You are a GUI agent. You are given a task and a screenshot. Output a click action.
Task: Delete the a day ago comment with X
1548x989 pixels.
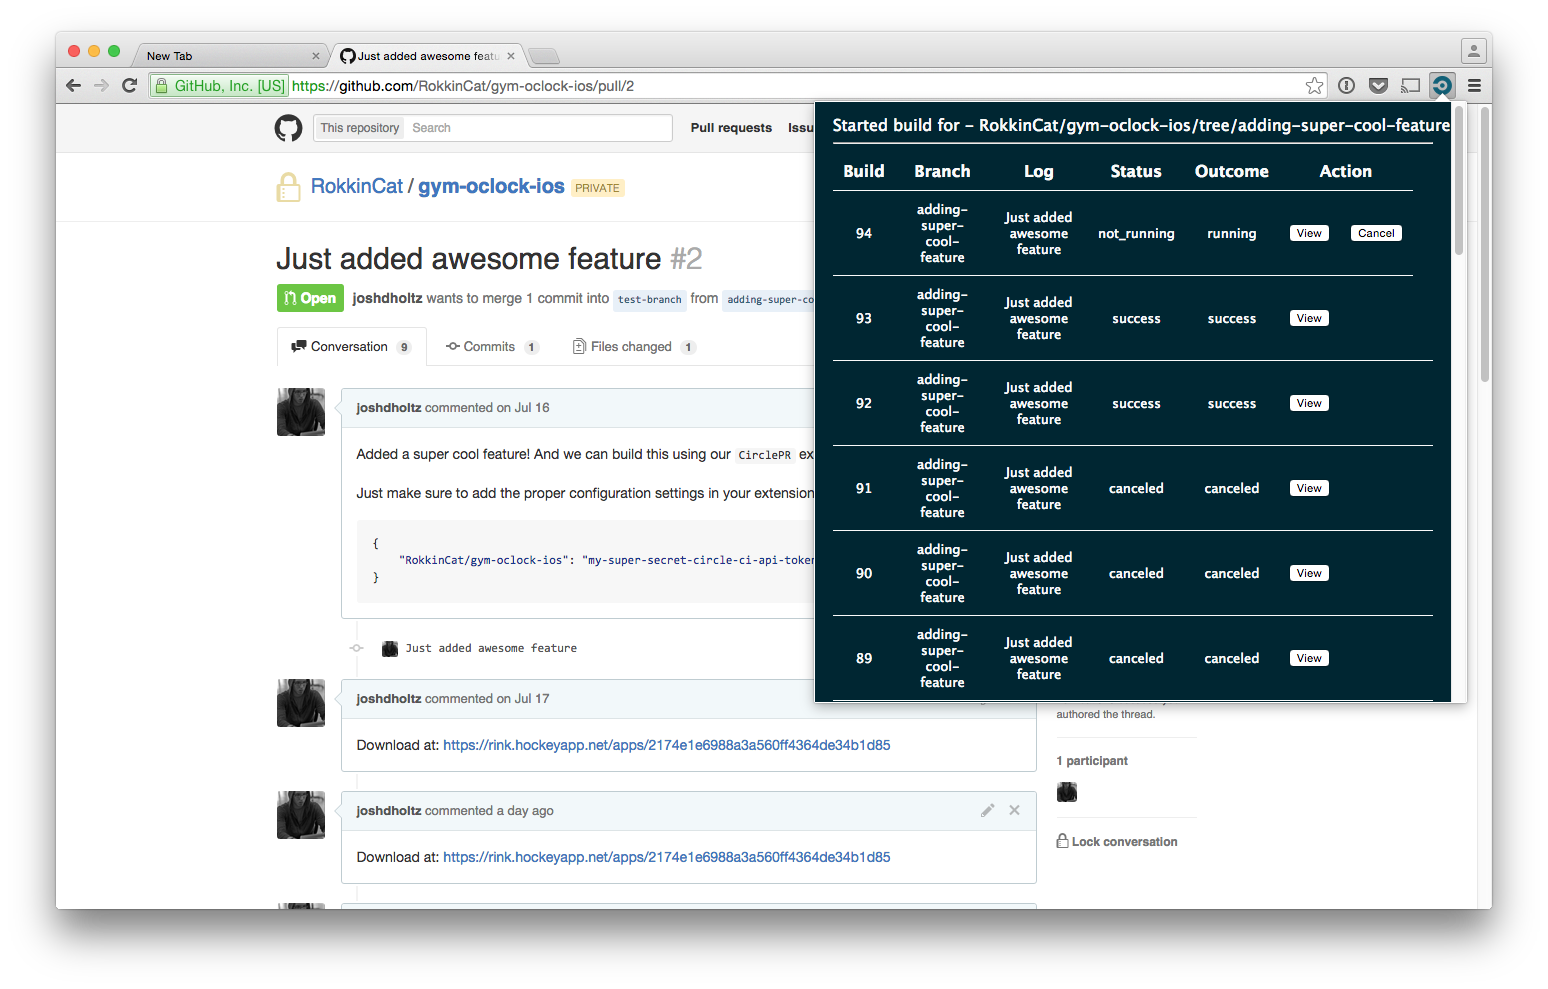1015,811
